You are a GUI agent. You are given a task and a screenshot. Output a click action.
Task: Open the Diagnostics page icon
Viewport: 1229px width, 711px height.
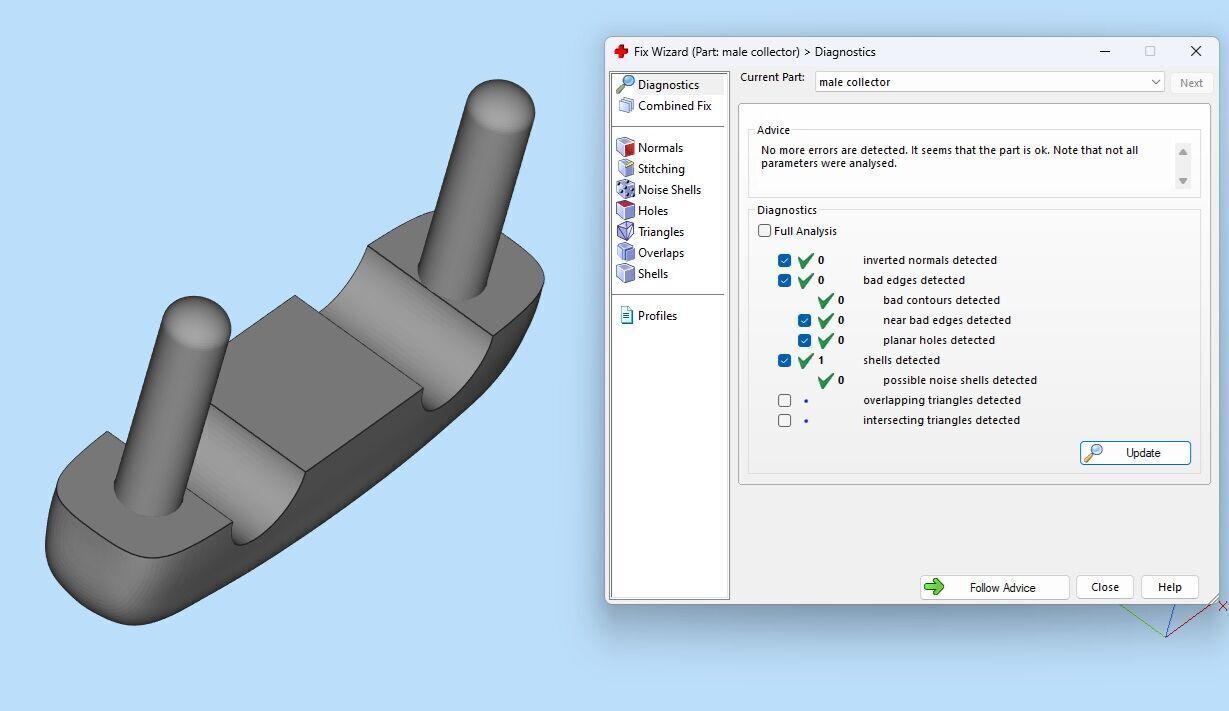[626, 84]
